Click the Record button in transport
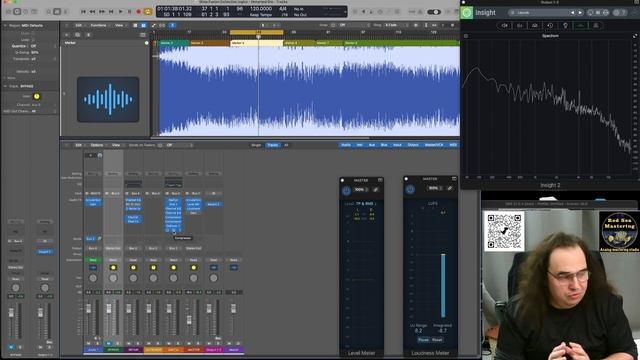Viewport: 640px width, 360px height. click(138, 12)
